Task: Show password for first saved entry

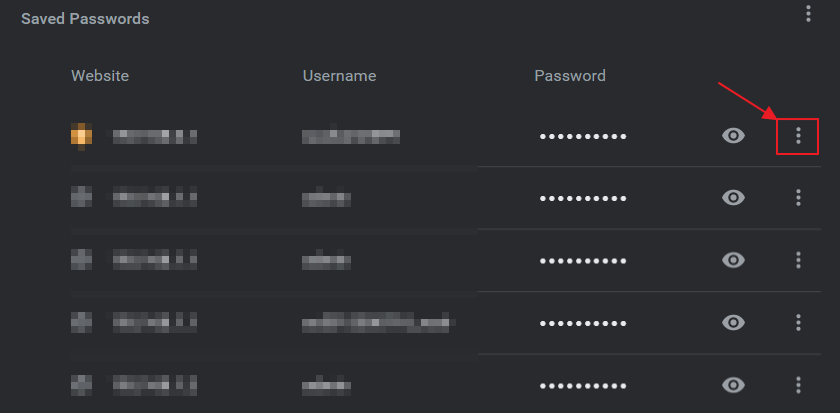Action: point(733,136)
